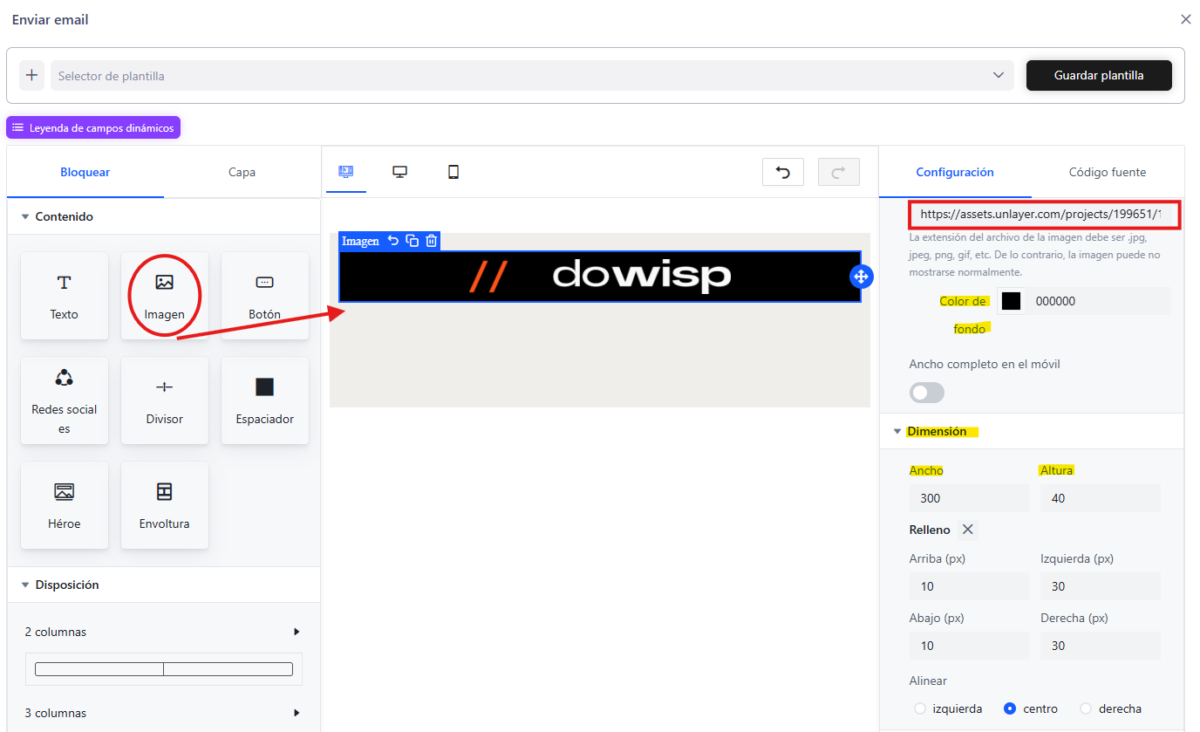Screen dimensions: 1200x732
Task: Open the Configuración tab
Action: click(955, 172)
